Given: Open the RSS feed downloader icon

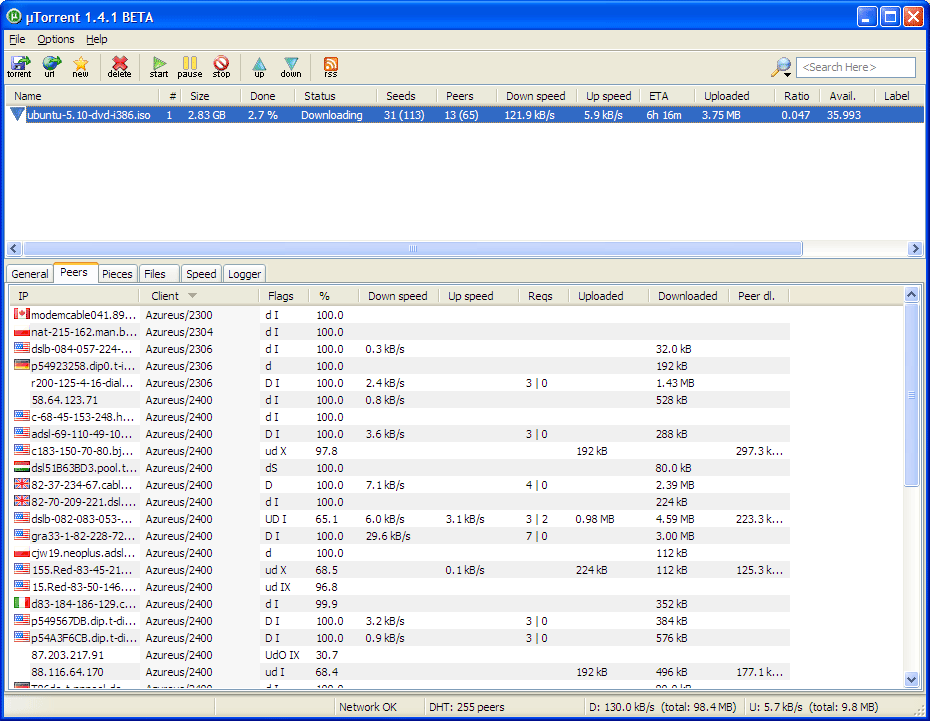Looking at the screenshot, I should tap(330, 66).
